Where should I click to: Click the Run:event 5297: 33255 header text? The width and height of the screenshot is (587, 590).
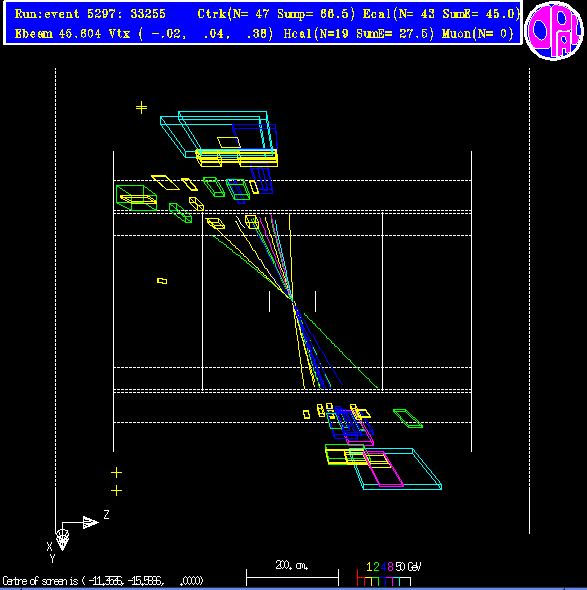[x=90, y=14]
